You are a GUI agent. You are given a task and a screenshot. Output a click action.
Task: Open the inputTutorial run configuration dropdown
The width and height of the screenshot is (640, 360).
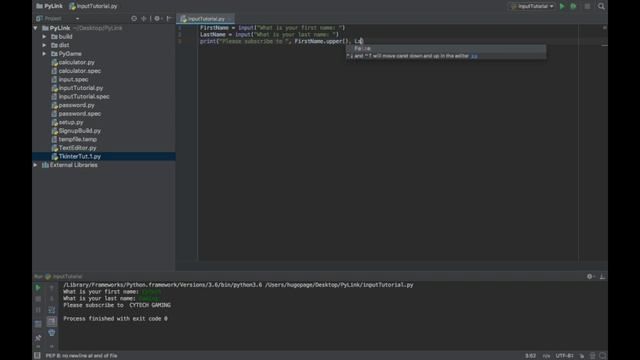tap(533, 6)
